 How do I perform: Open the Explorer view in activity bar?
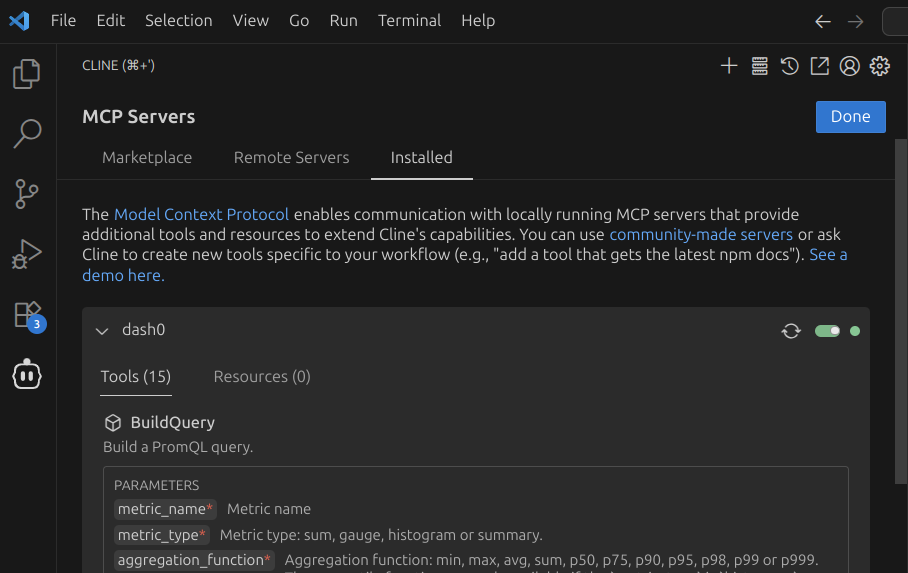(x=27, y=73)
